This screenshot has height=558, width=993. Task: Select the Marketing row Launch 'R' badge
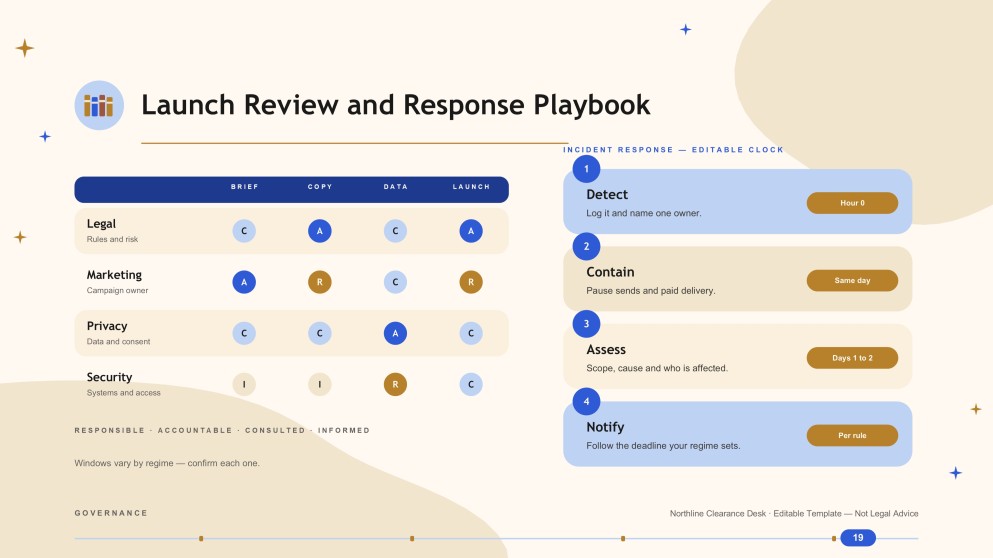pos(471,282)
